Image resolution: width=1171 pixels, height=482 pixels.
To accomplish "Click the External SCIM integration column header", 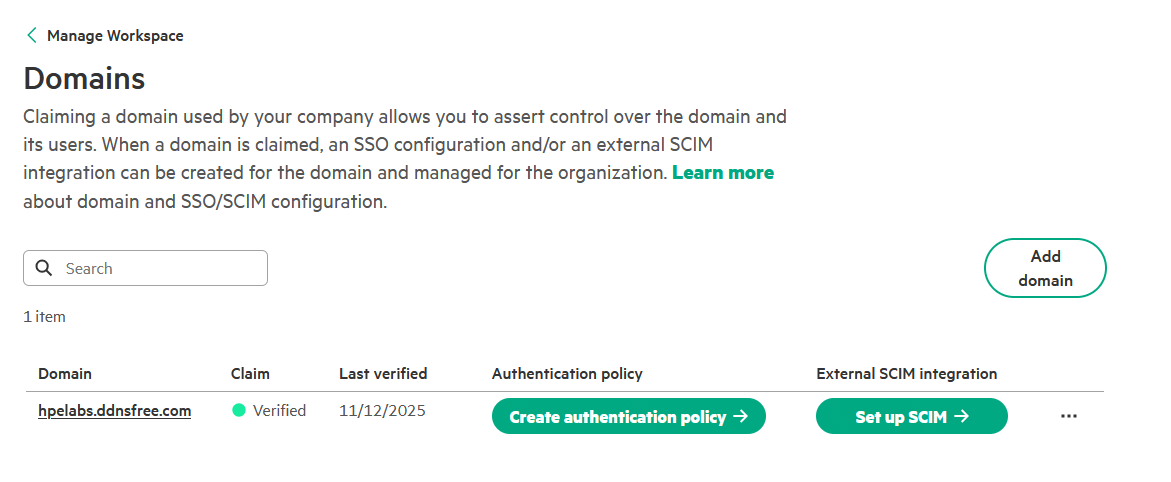I will point(906,374).
